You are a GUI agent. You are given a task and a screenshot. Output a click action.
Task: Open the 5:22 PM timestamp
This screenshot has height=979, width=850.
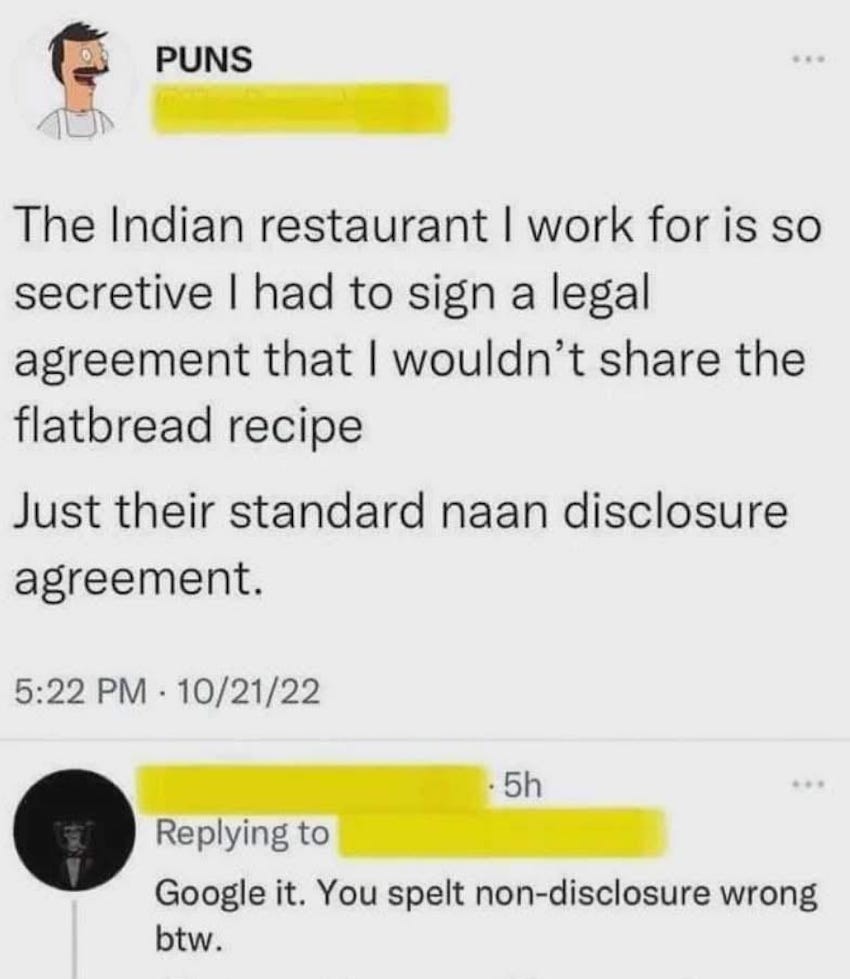click(81, 692)
